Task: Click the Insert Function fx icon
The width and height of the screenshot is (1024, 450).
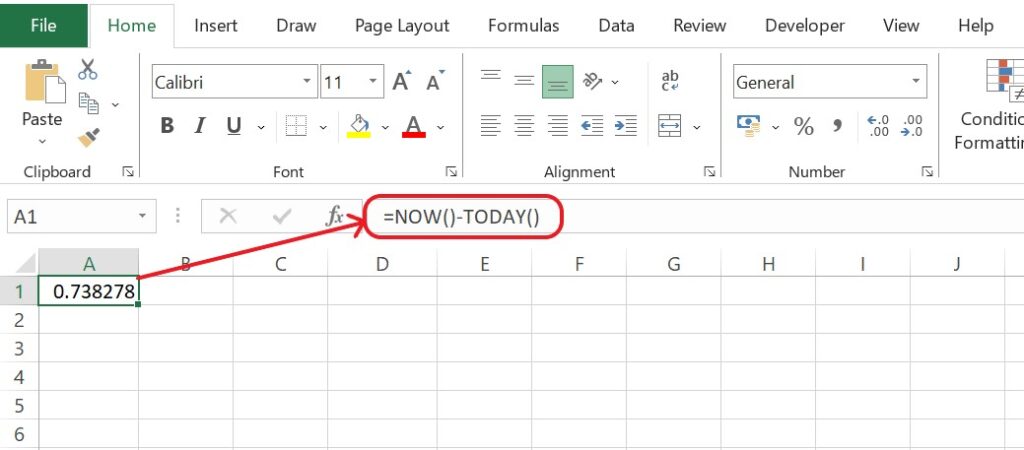Action: click(x=334, y=216)
